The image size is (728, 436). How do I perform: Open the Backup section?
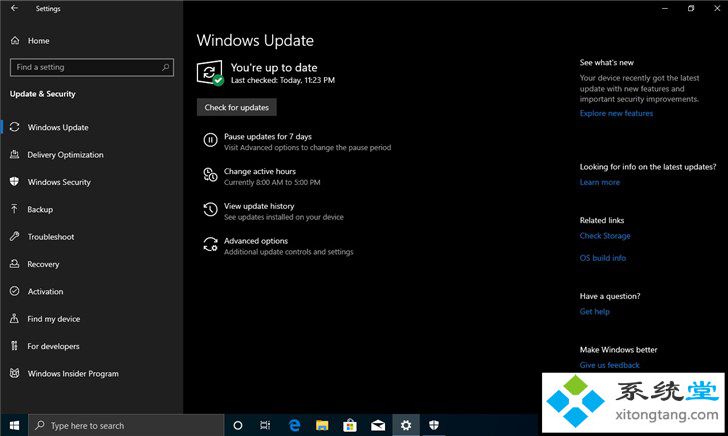click(40, 209)
